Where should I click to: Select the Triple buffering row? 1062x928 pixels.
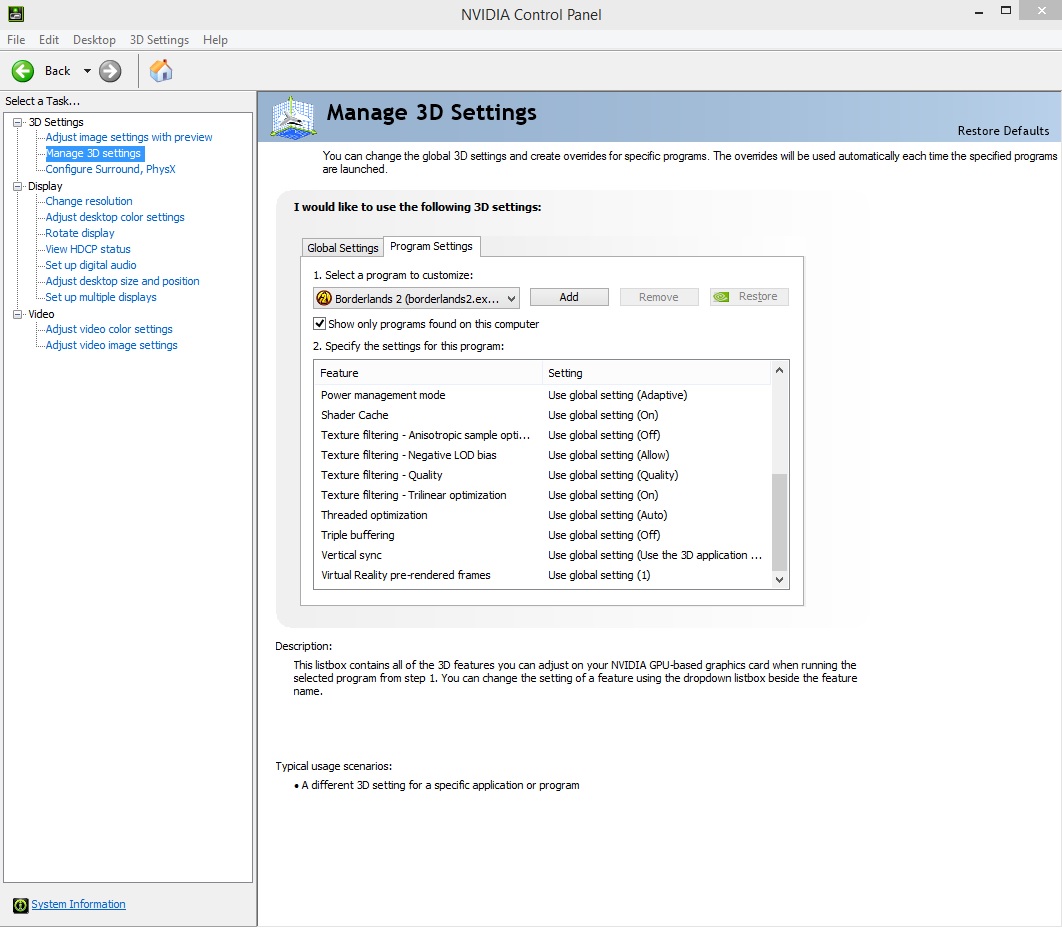click(x=543, y=535)
